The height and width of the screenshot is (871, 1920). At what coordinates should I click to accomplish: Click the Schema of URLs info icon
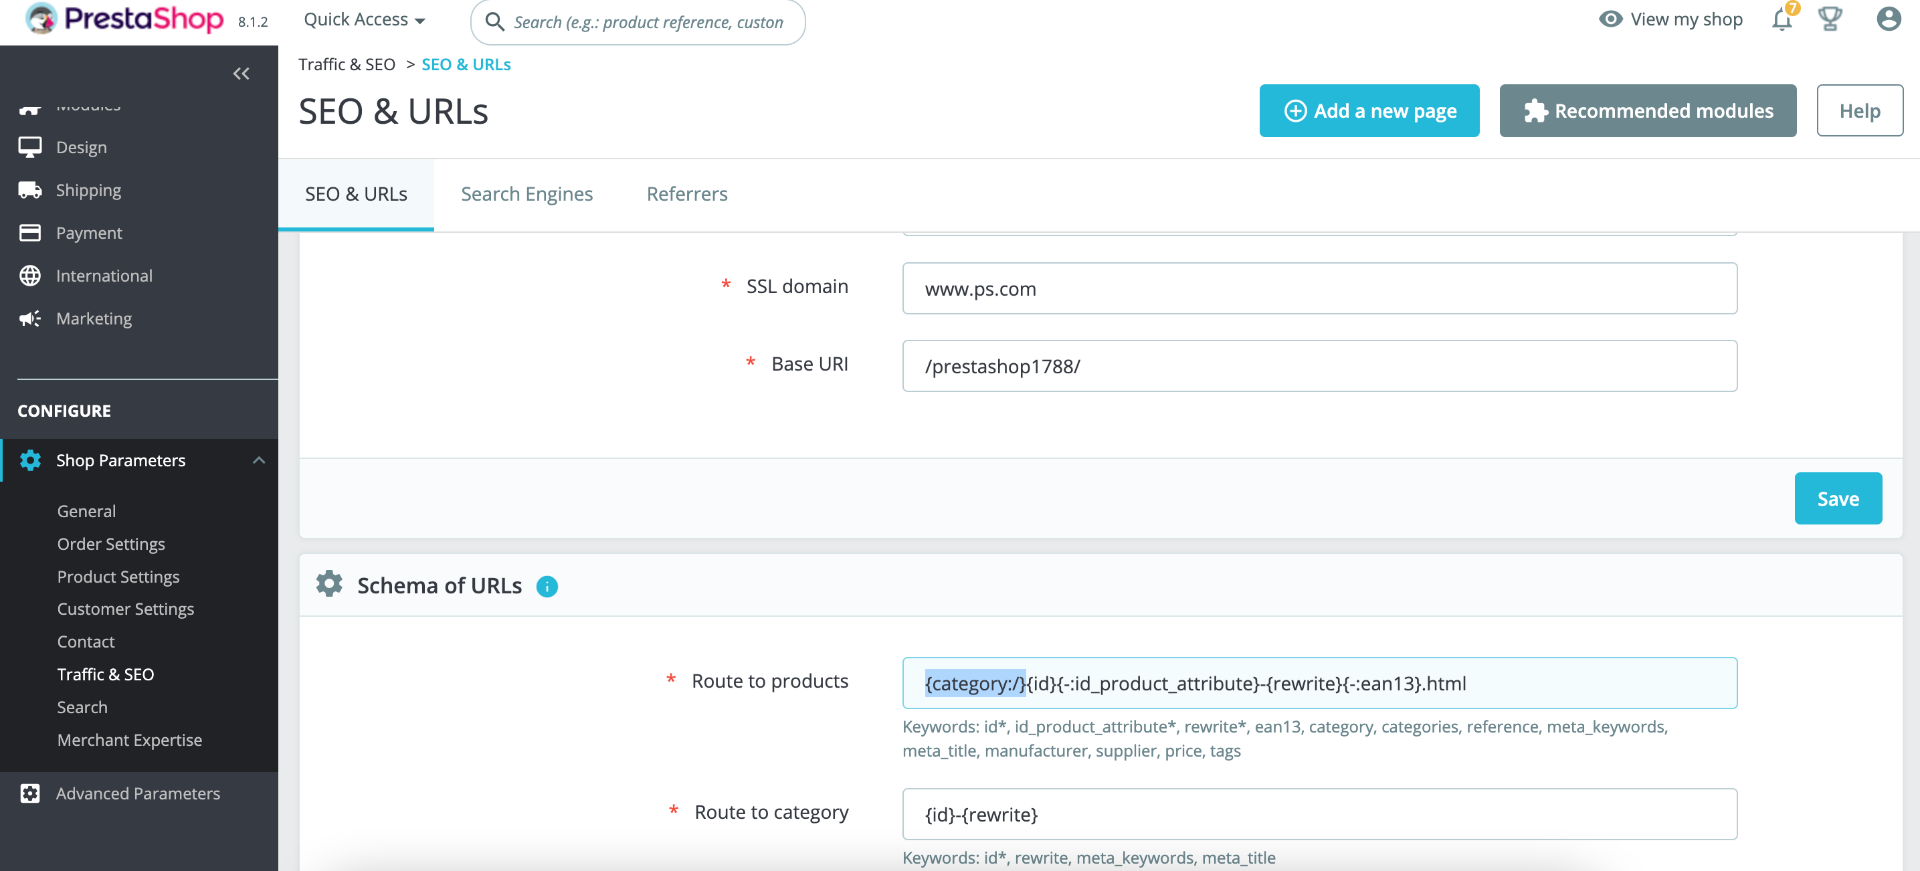(x=547, y=587)
